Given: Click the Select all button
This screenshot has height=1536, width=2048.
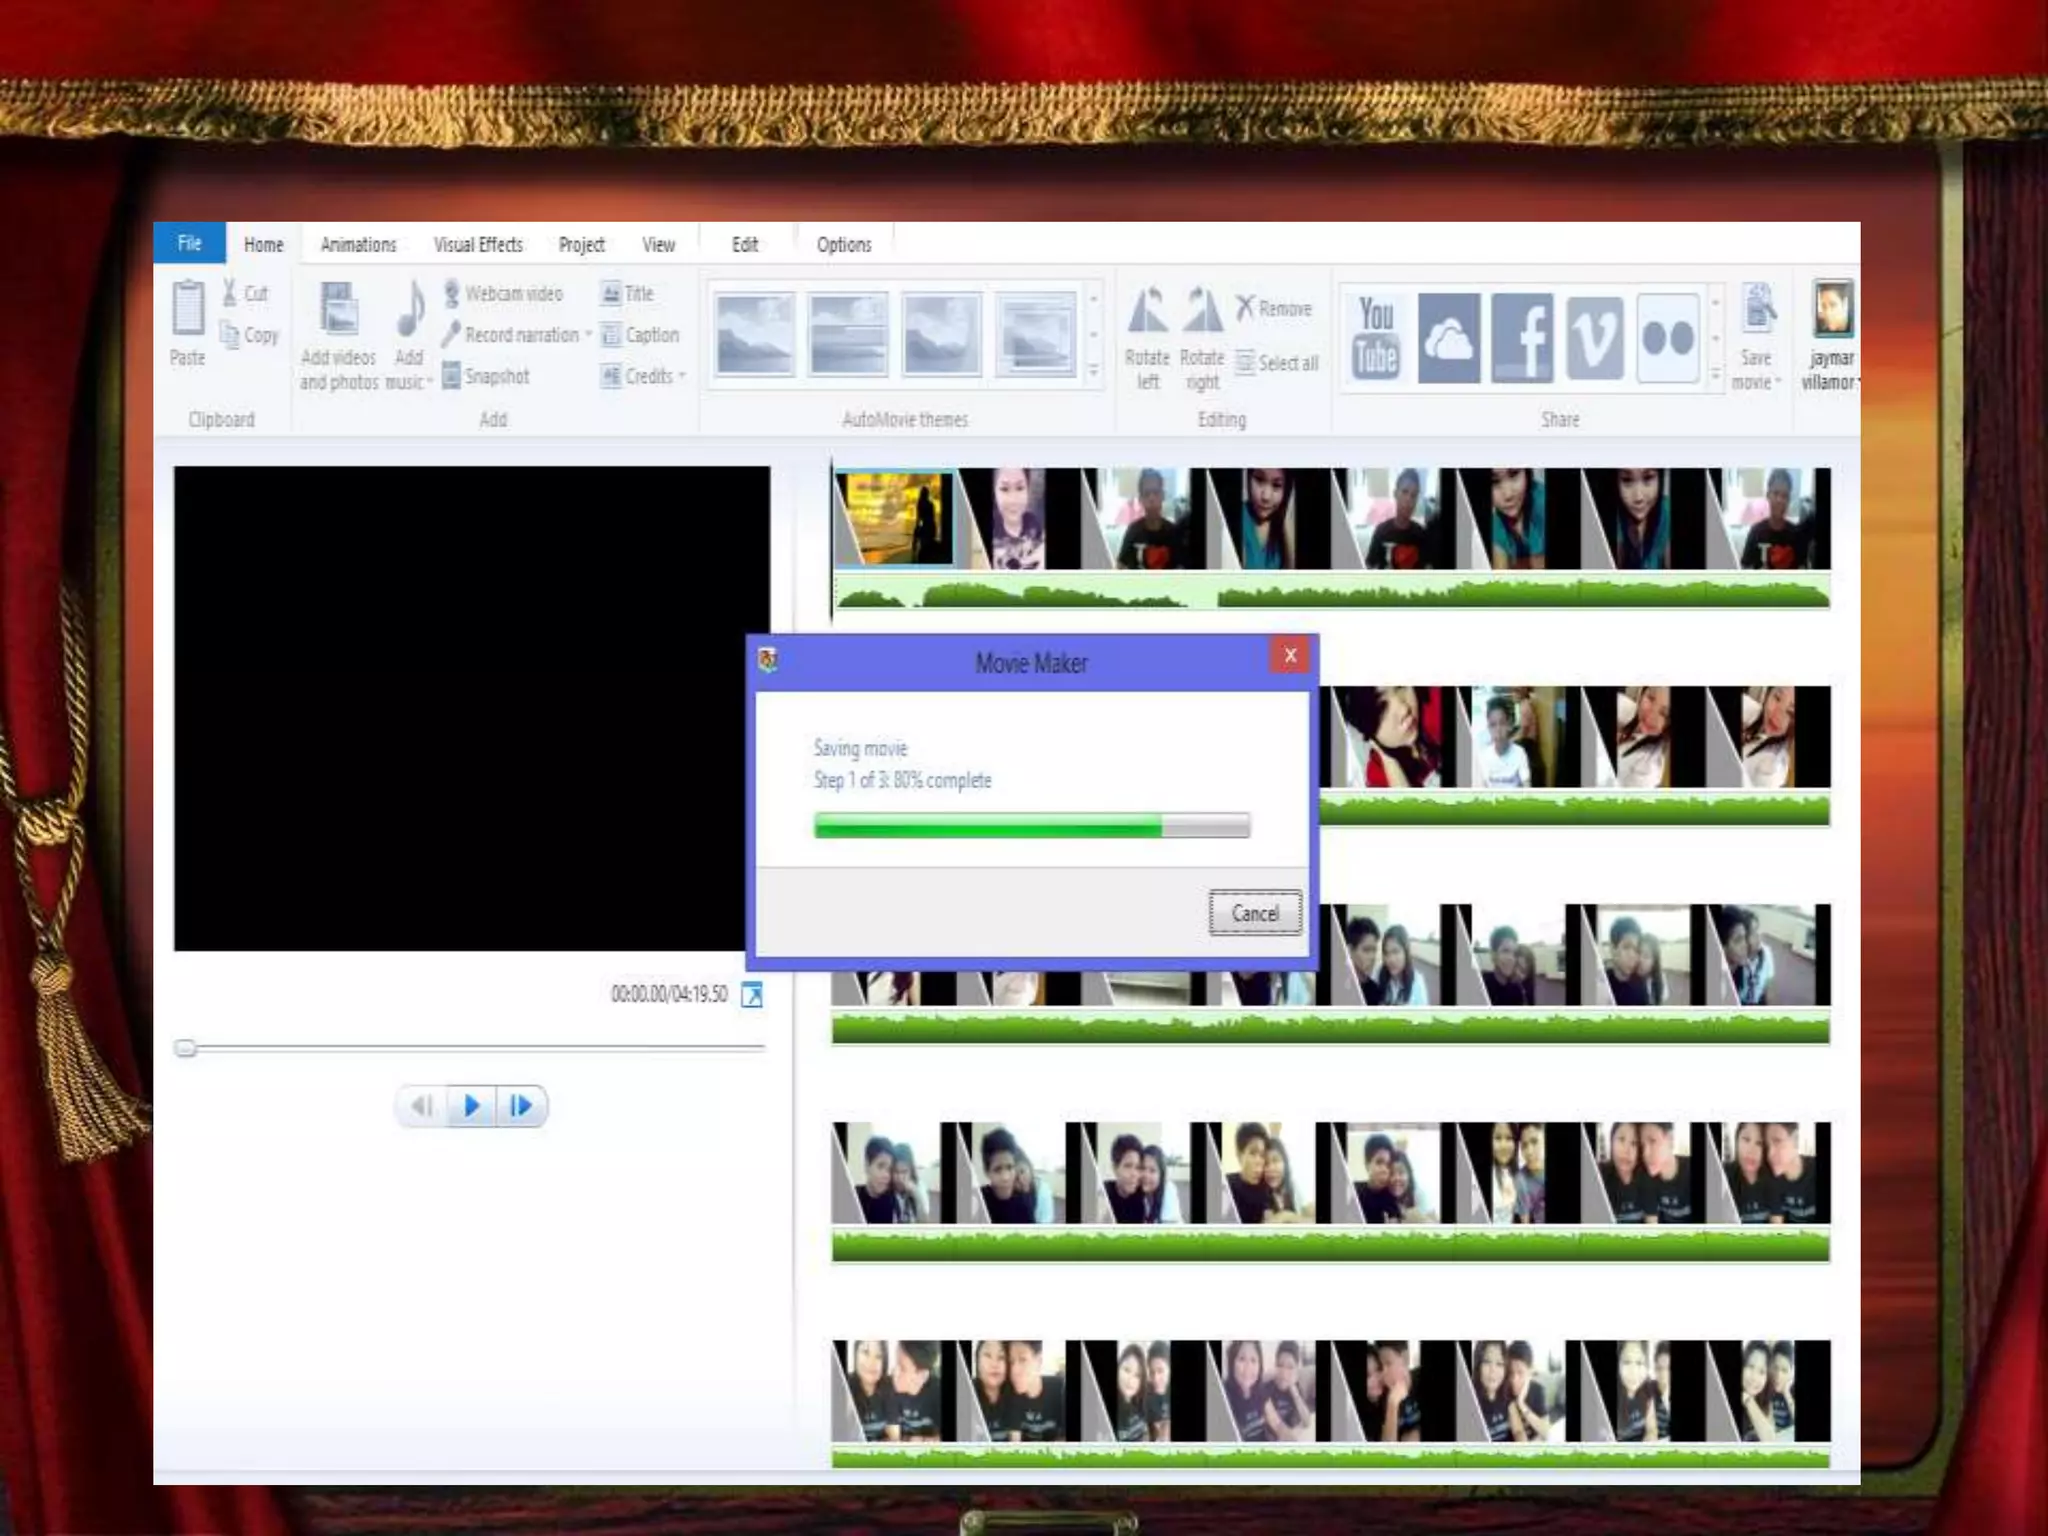Looking at the screenshot, I should pos(1277,363).
